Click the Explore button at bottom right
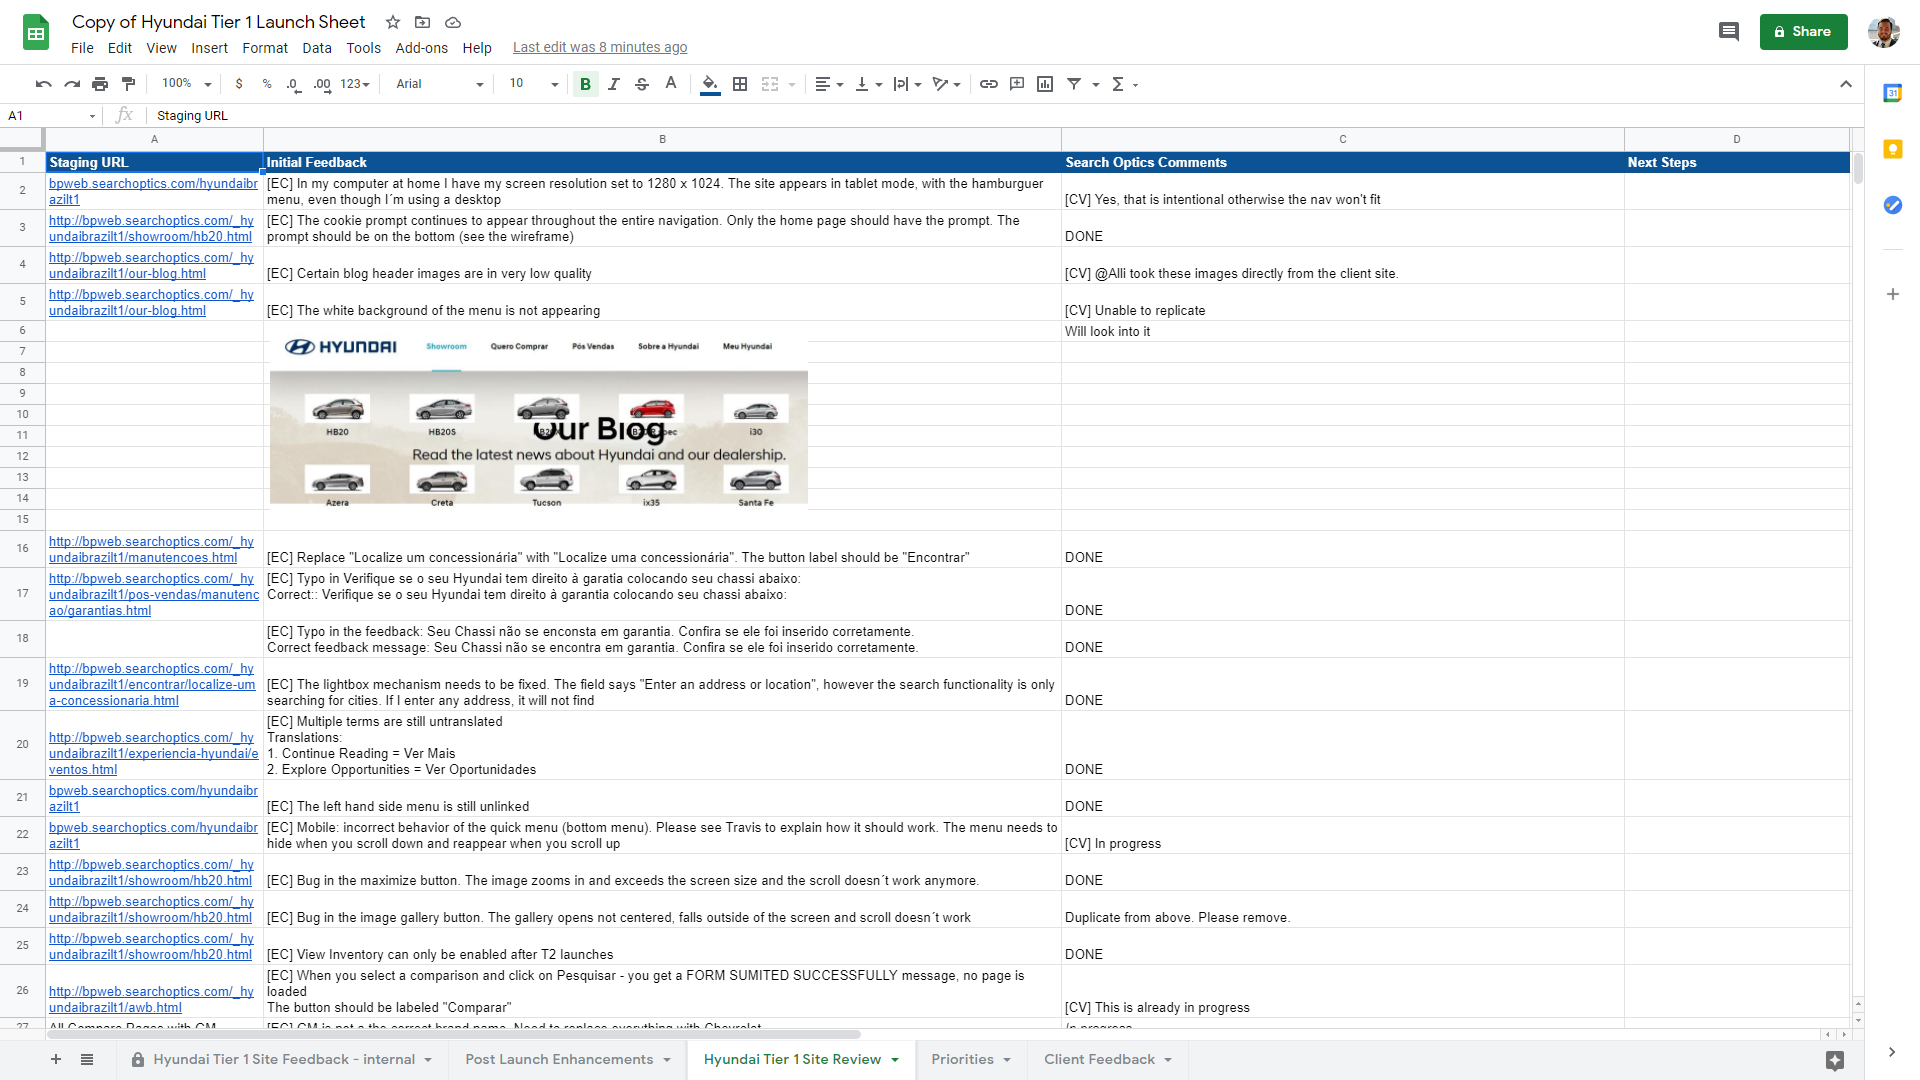1920x1080 pixels. (x=1835, y=1060)
